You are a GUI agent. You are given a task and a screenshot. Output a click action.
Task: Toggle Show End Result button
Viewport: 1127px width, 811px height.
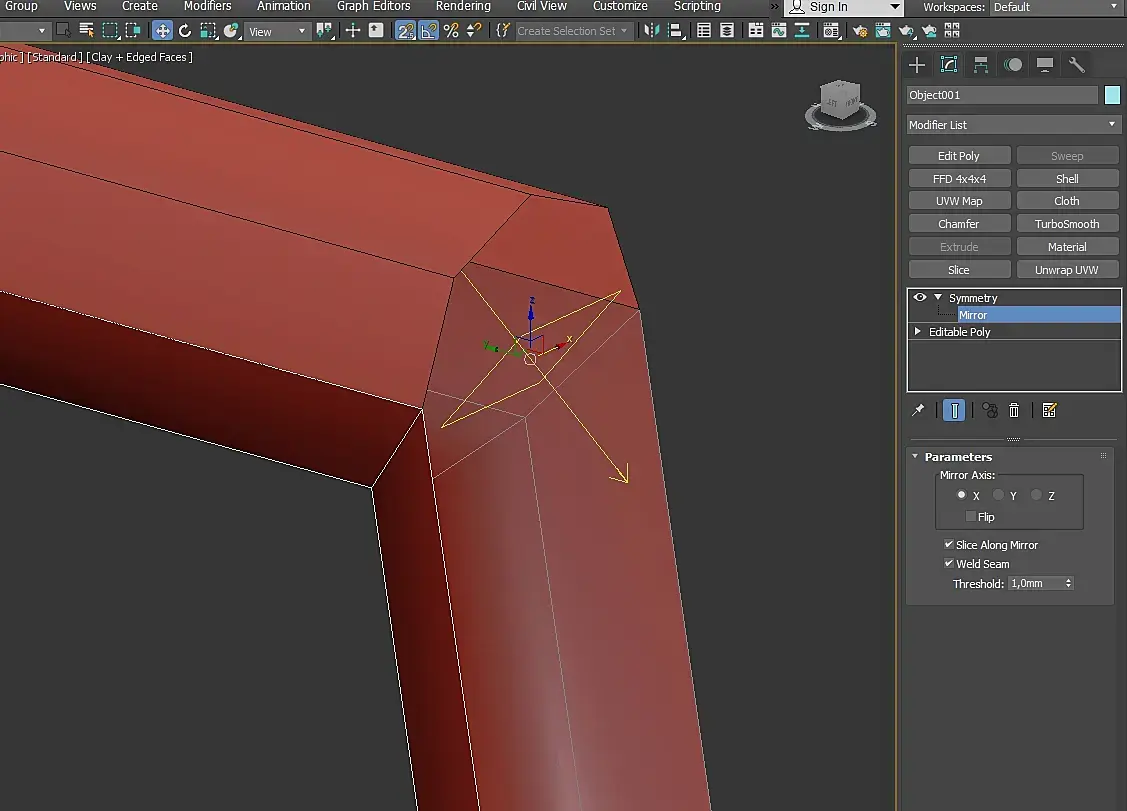pos(954,410)
